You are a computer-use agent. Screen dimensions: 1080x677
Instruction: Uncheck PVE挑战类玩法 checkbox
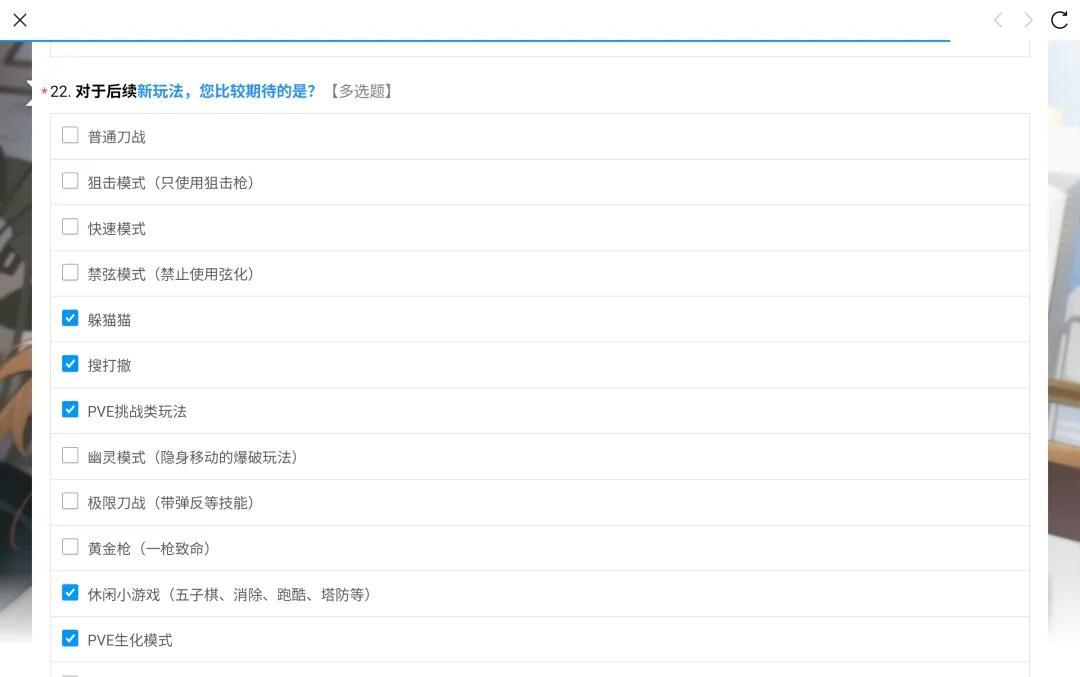pyautogui.click(x=70, y=410)
